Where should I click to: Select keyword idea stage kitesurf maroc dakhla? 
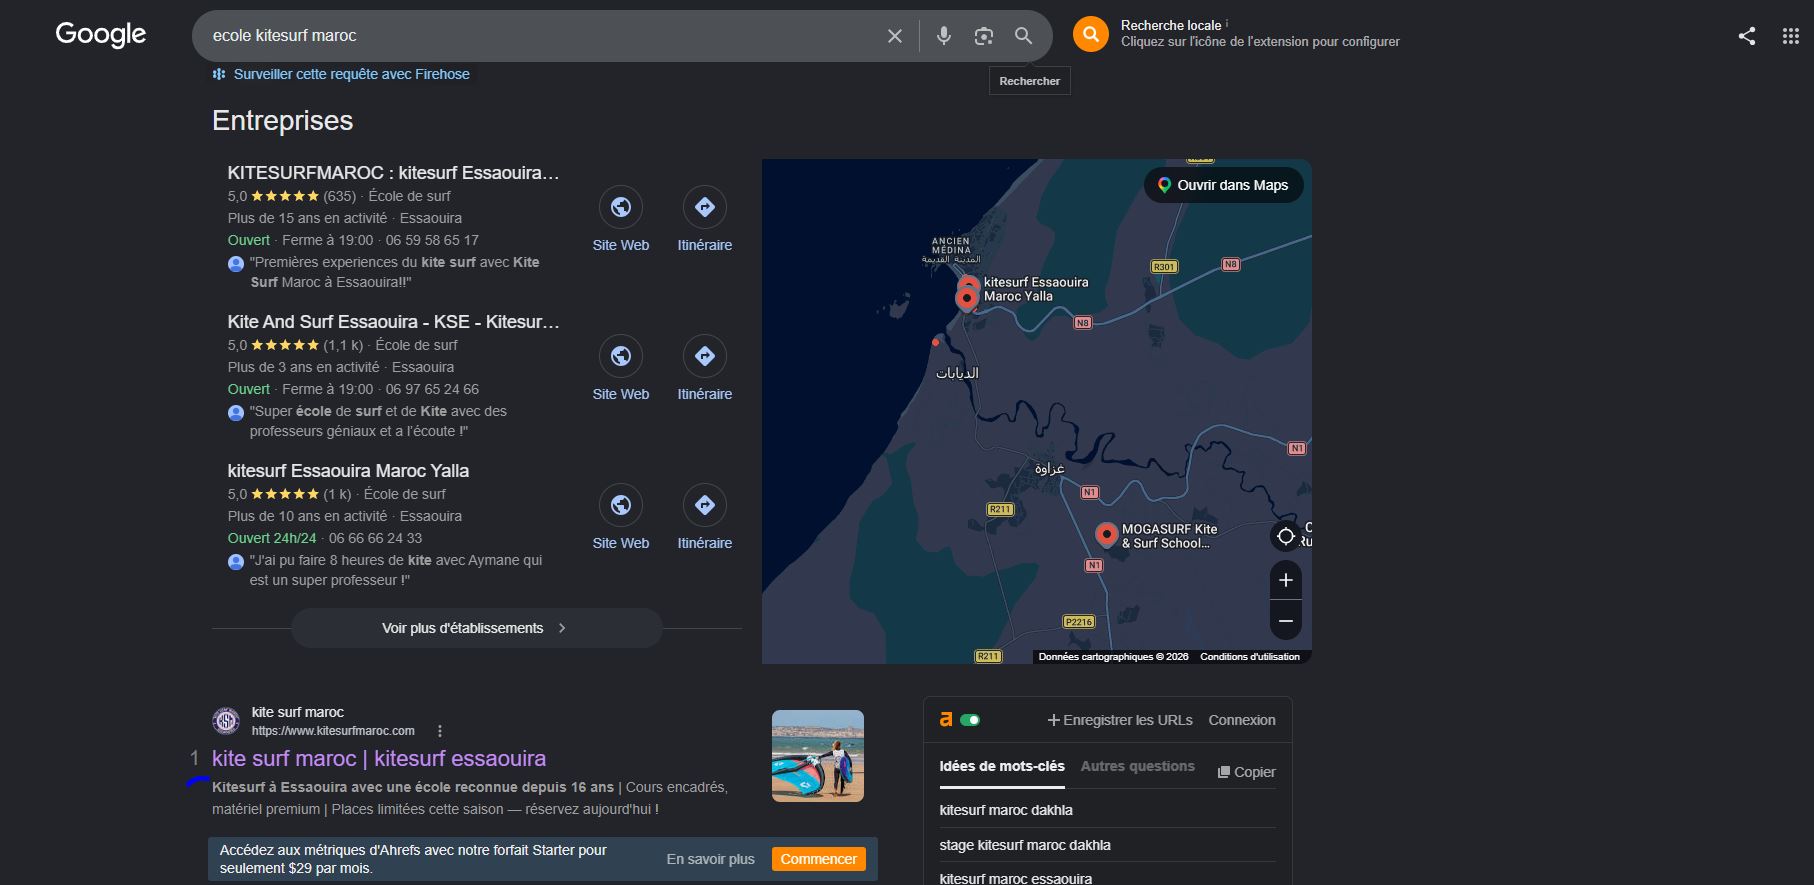1025,845
